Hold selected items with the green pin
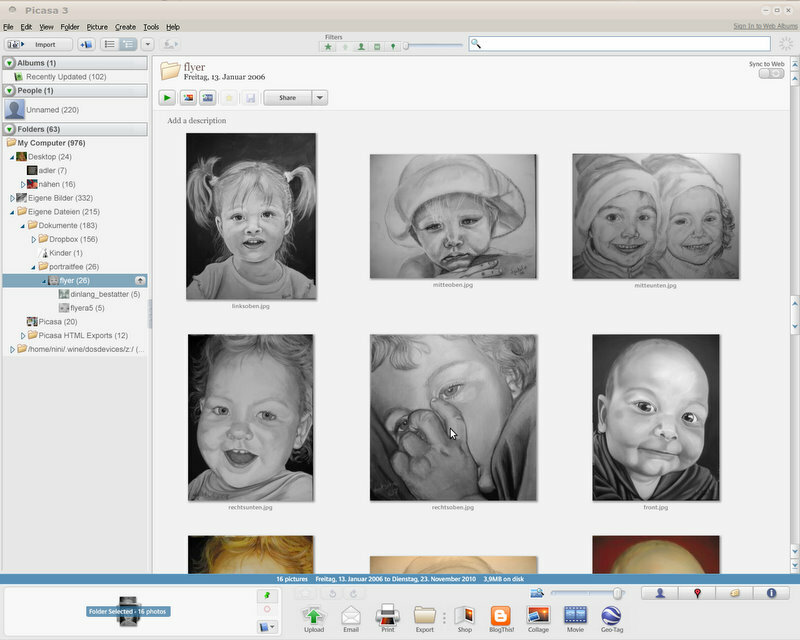Viewport: 800px width, 640px height. tap(267, 595)
